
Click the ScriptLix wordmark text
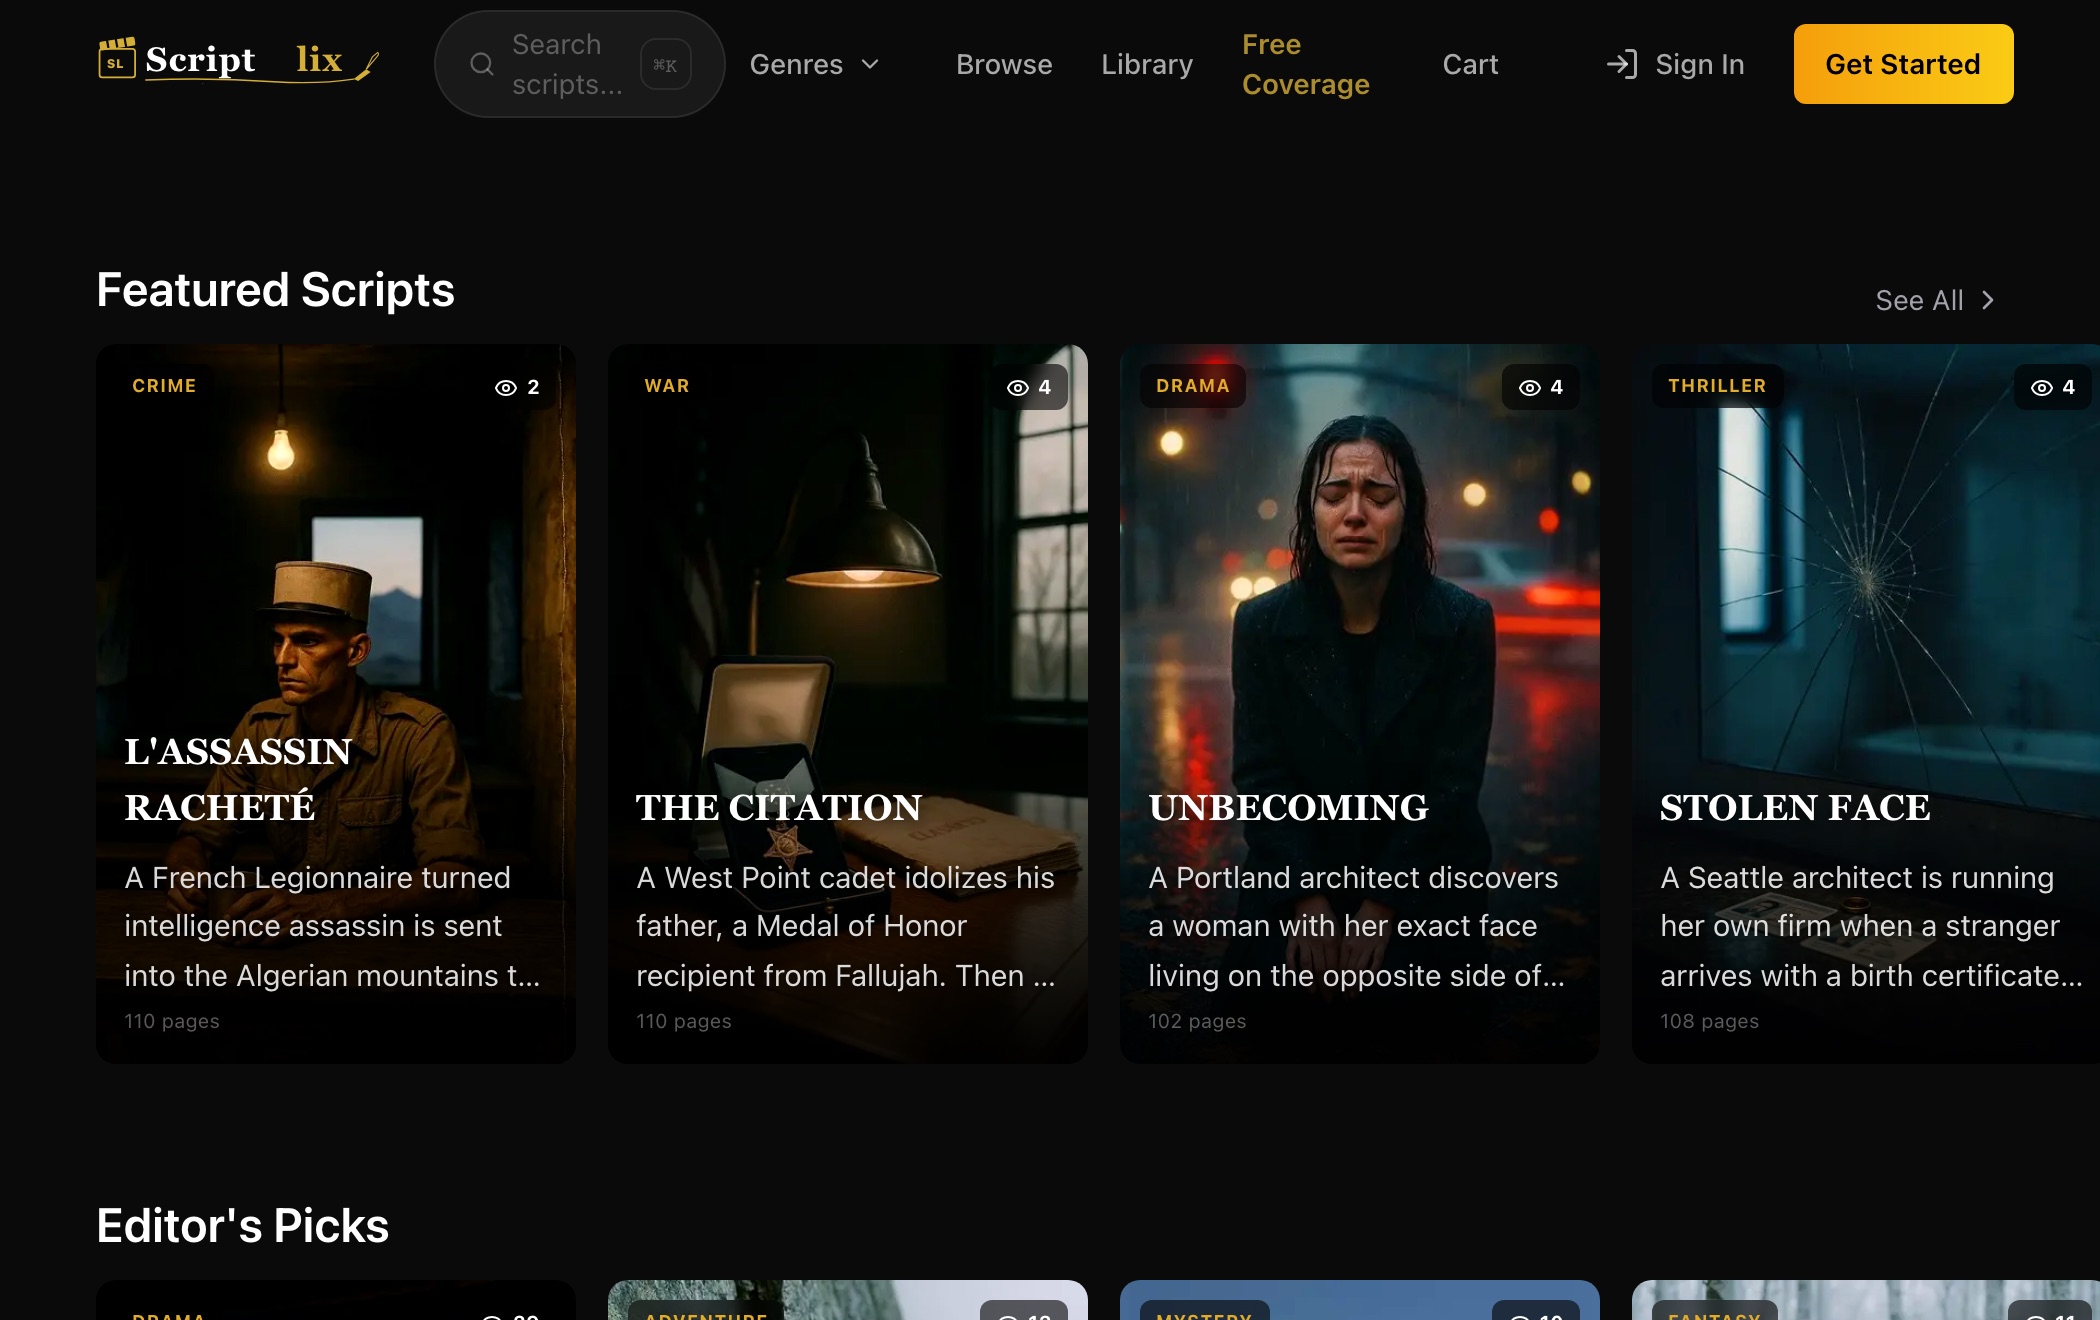(244, 60)
